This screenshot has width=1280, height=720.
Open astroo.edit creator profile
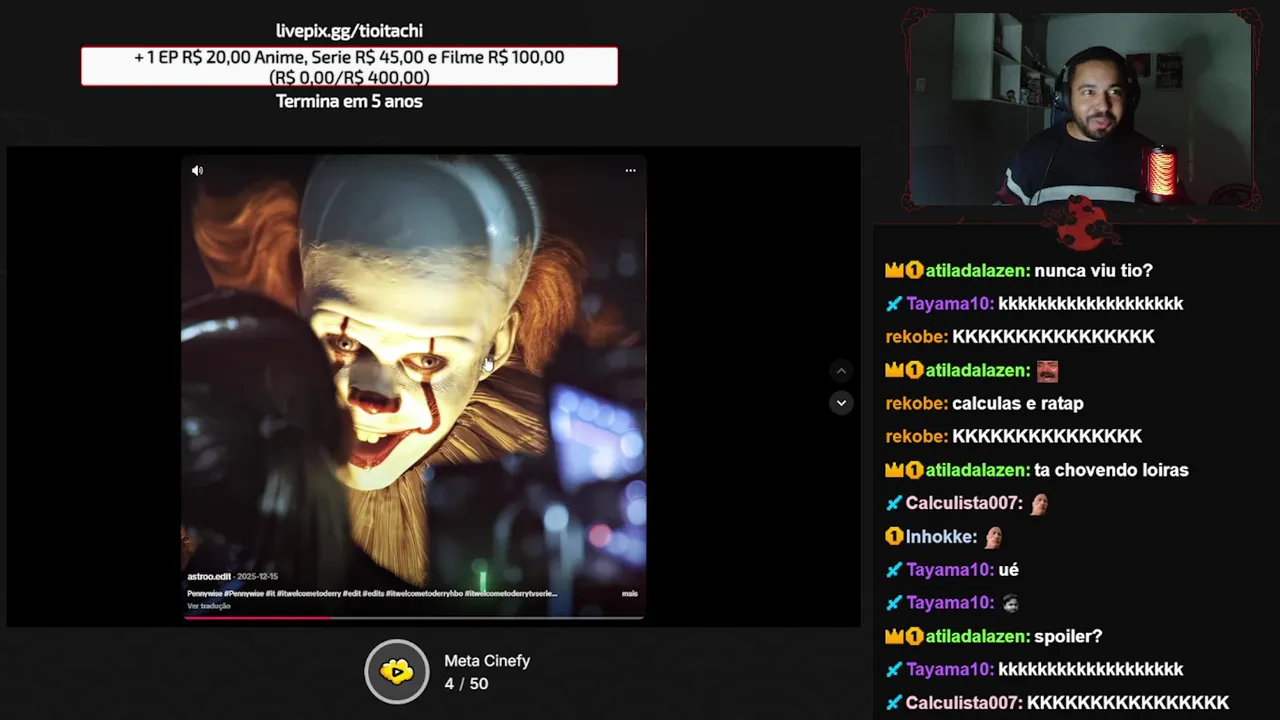point(208,577)
